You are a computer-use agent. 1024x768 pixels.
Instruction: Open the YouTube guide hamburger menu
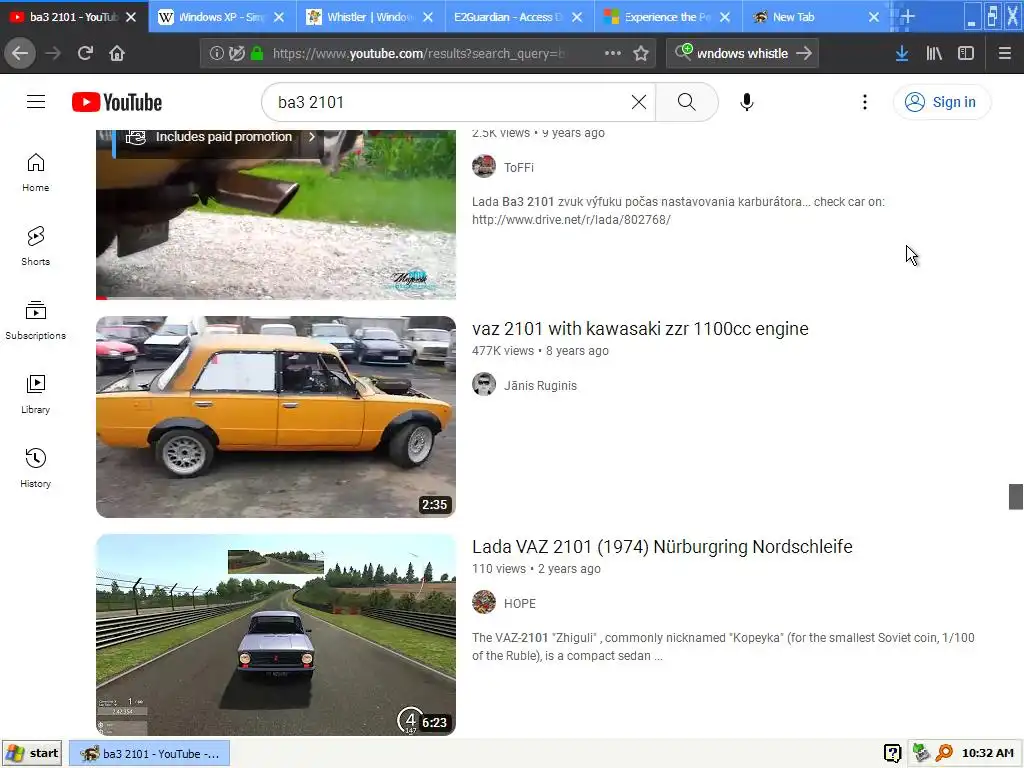[x=36, y=102]
